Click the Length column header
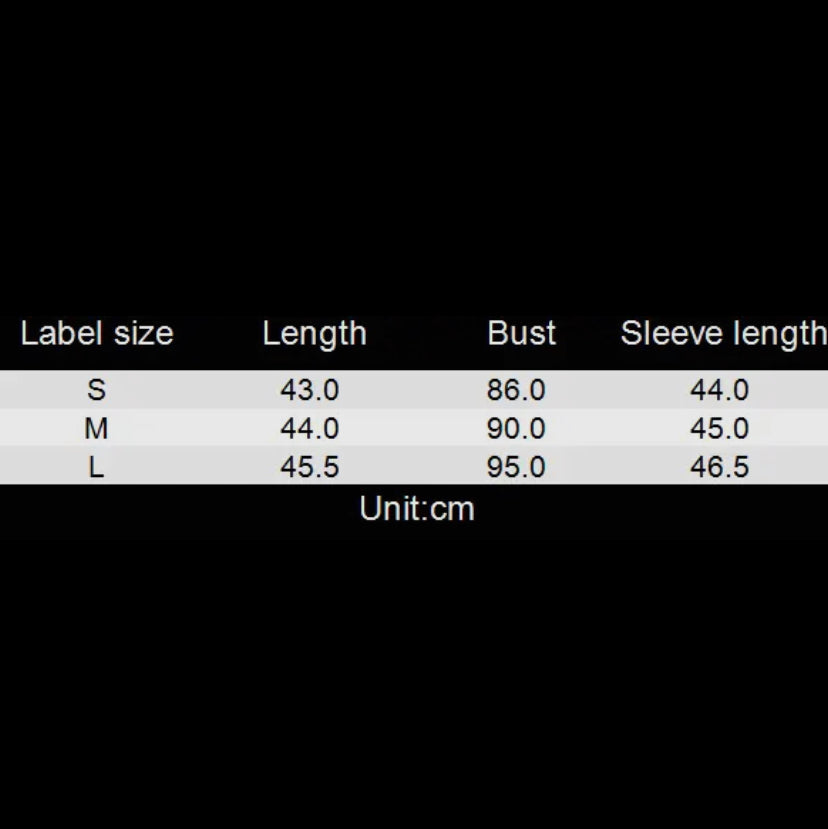This screenshot has height=829, width=828. tap(314, 333)
